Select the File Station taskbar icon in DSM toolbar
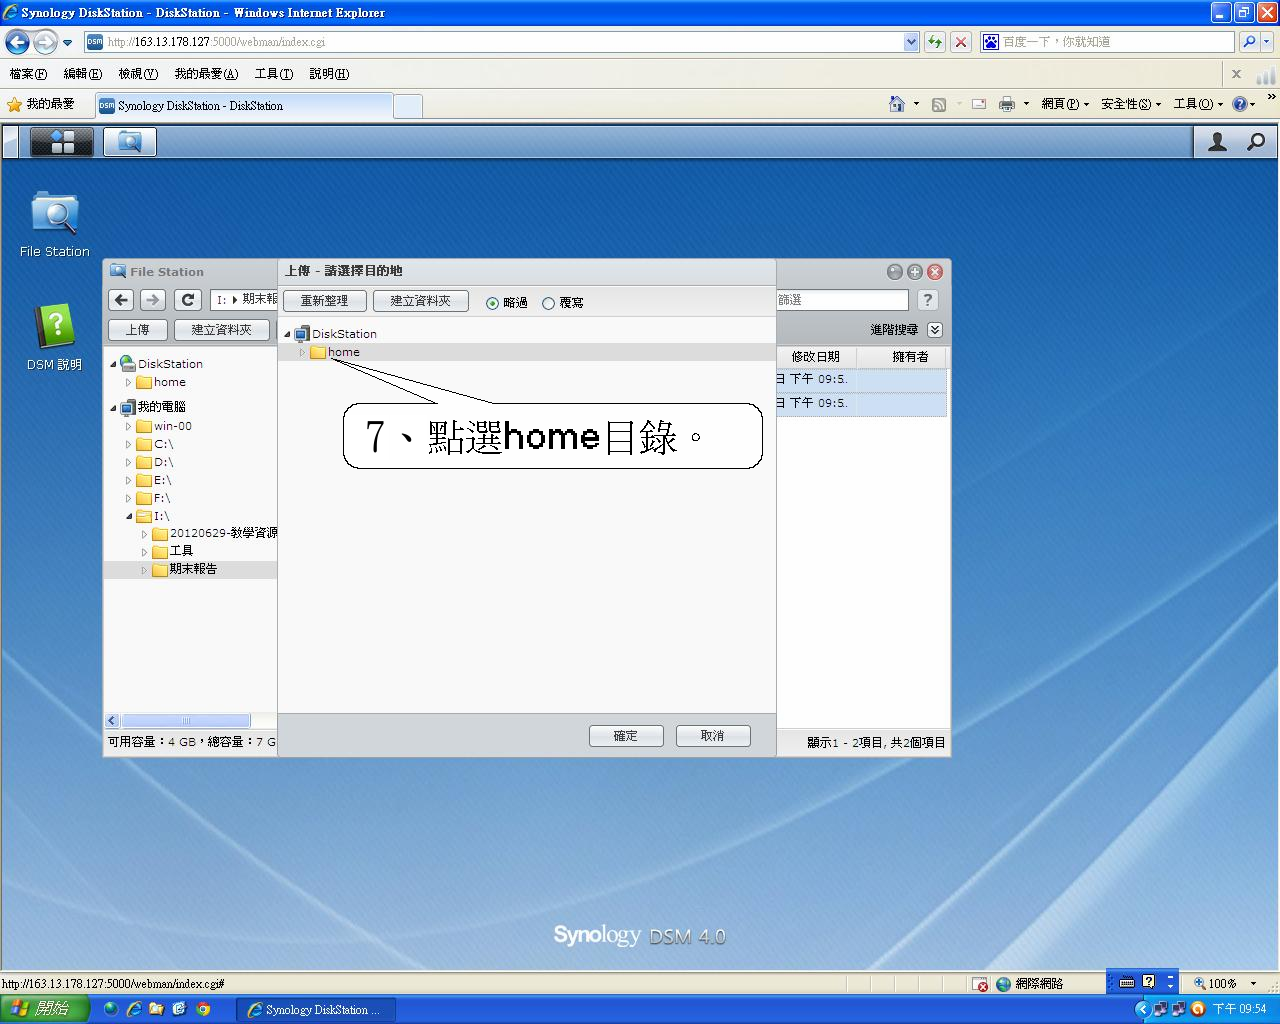This screenshot has height=1024, width=1280. [x=129, y=142]
